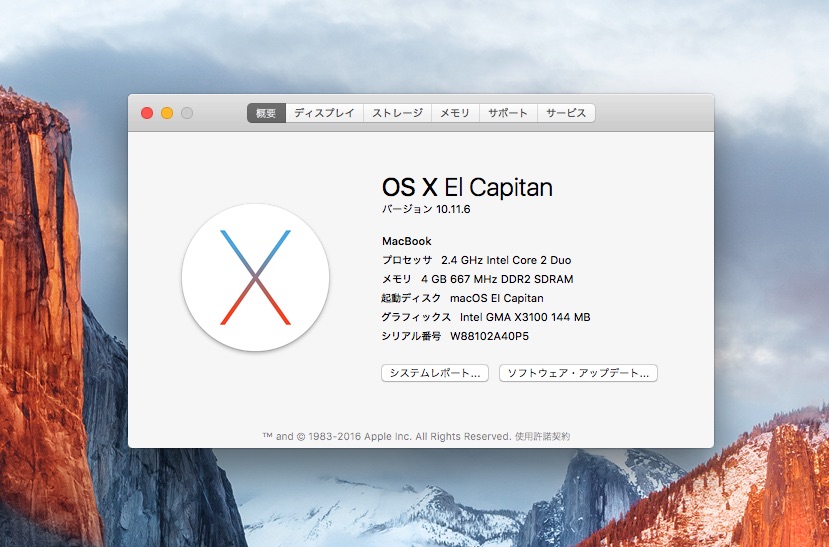Click the システムレポート... button
Viewport: 829px width, 547px height.
tap(435, 373)
